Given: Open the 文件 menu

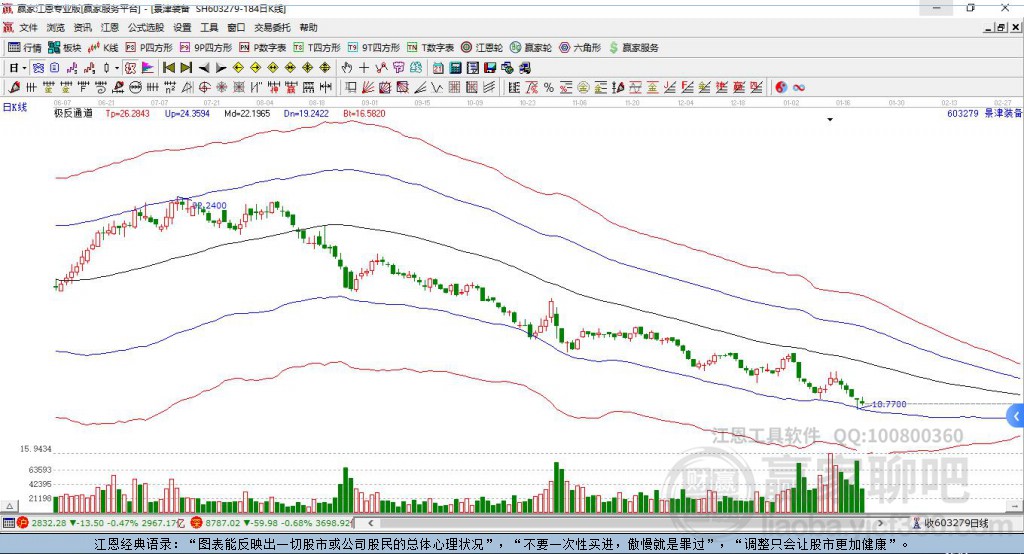Looking at the screenshot, I should [x=29, y=27].
